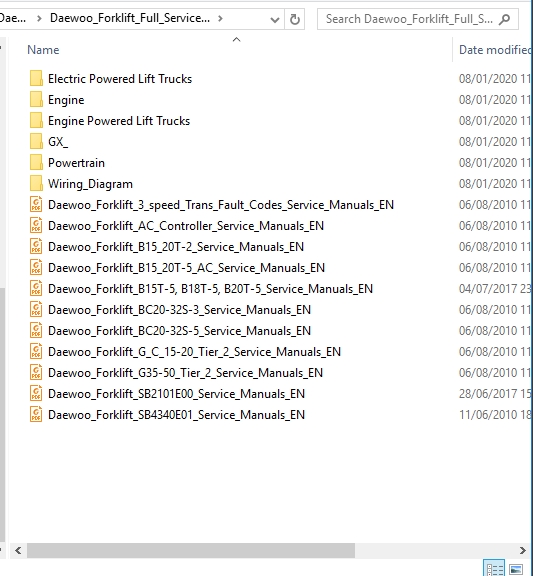Select the Wiring_Diagram folder name
The width and height of the screenshot is (533, 576).
[x=90, y=184]
